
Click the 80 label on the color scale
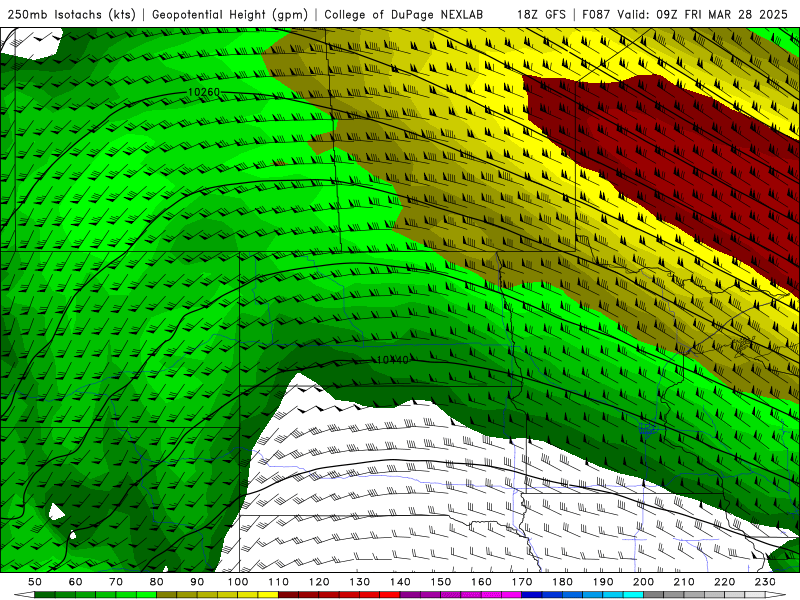point(157,582)
